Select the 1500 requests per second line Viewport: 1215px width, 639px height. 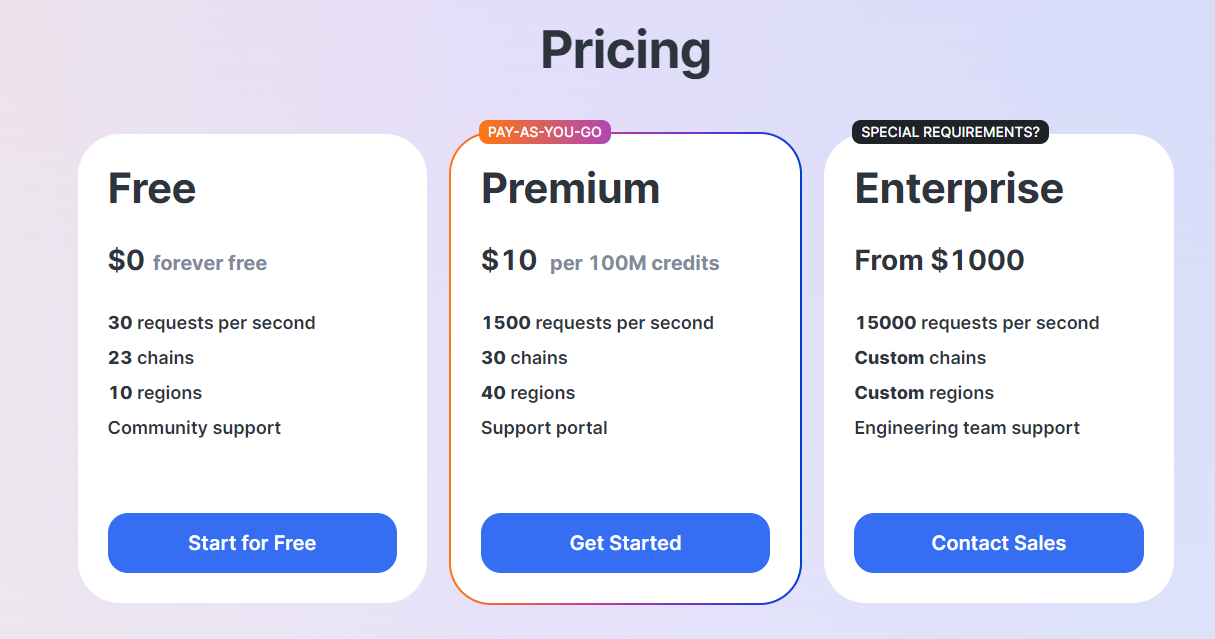(x=597, y=323)
